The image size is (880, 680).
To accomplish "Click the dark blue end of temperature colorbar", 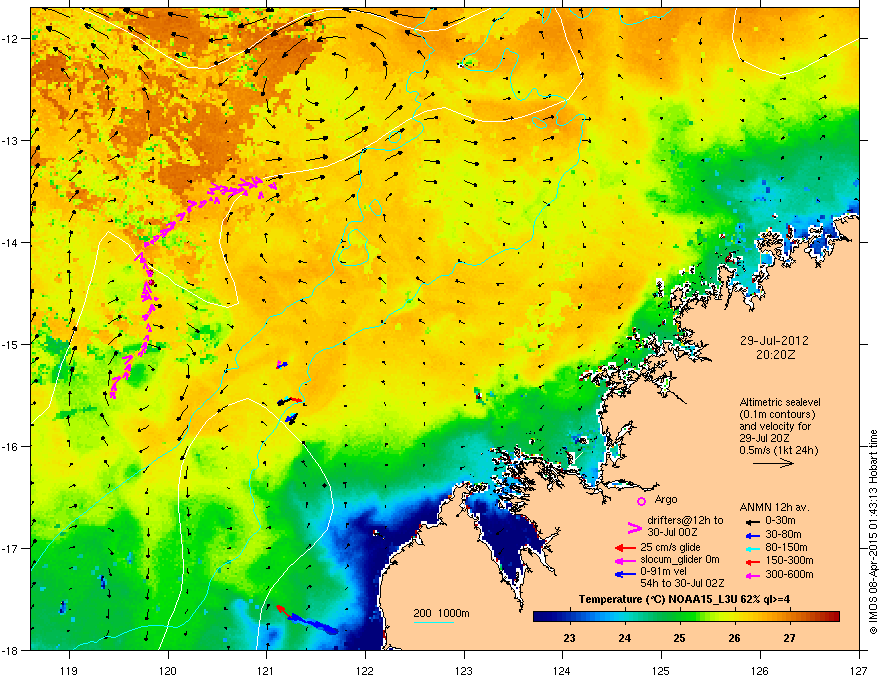I will [x=542, y=616].
